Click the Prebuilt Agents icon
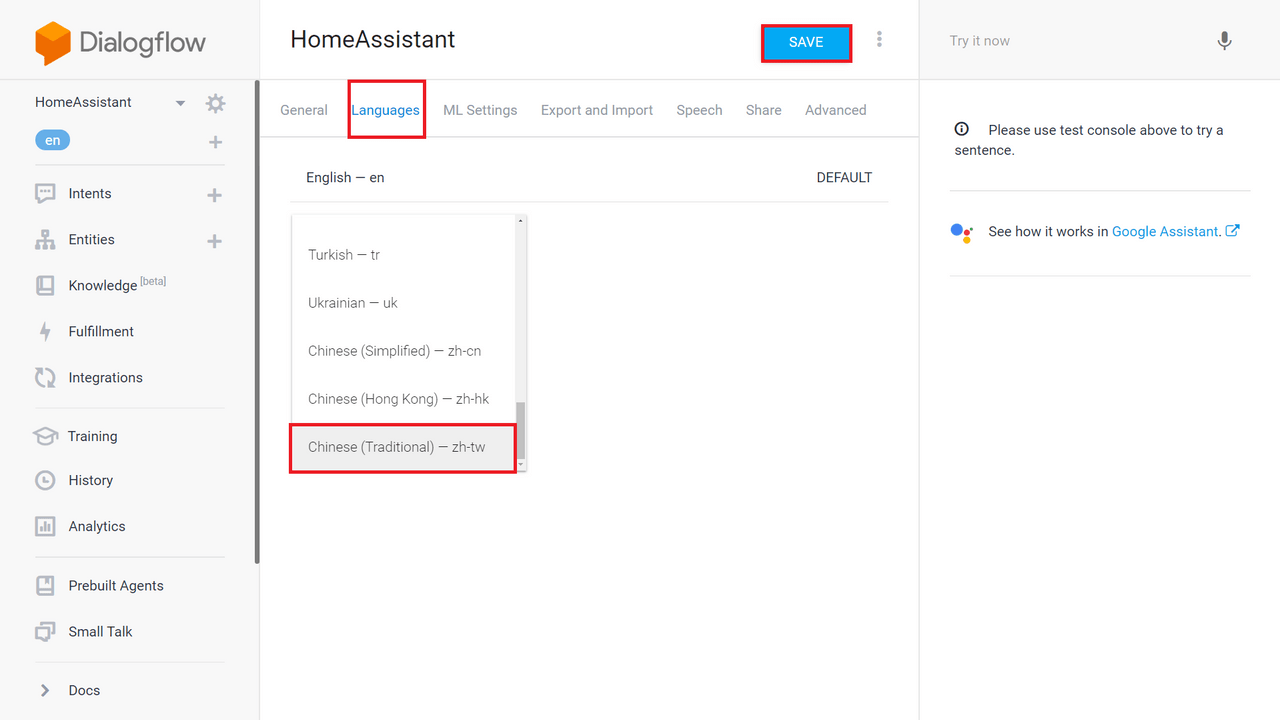Screen dimensions: 1280x720 pos(45,586)
